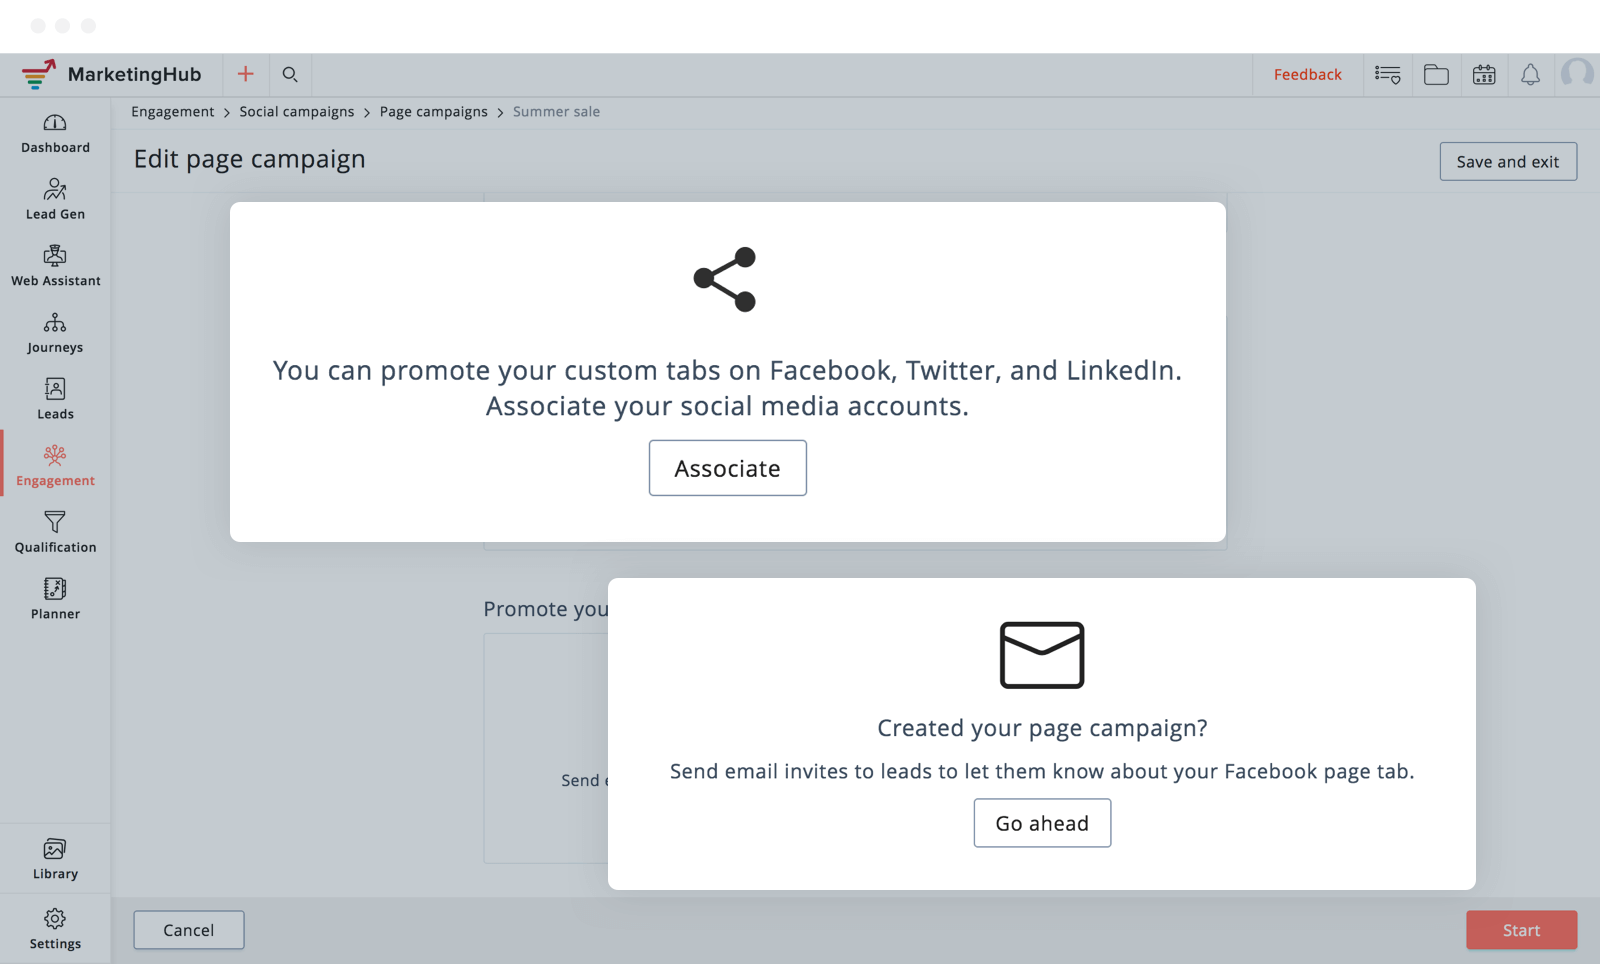Go to Journeys in the sidebar

pyautogui.click(x=55, y=322)
